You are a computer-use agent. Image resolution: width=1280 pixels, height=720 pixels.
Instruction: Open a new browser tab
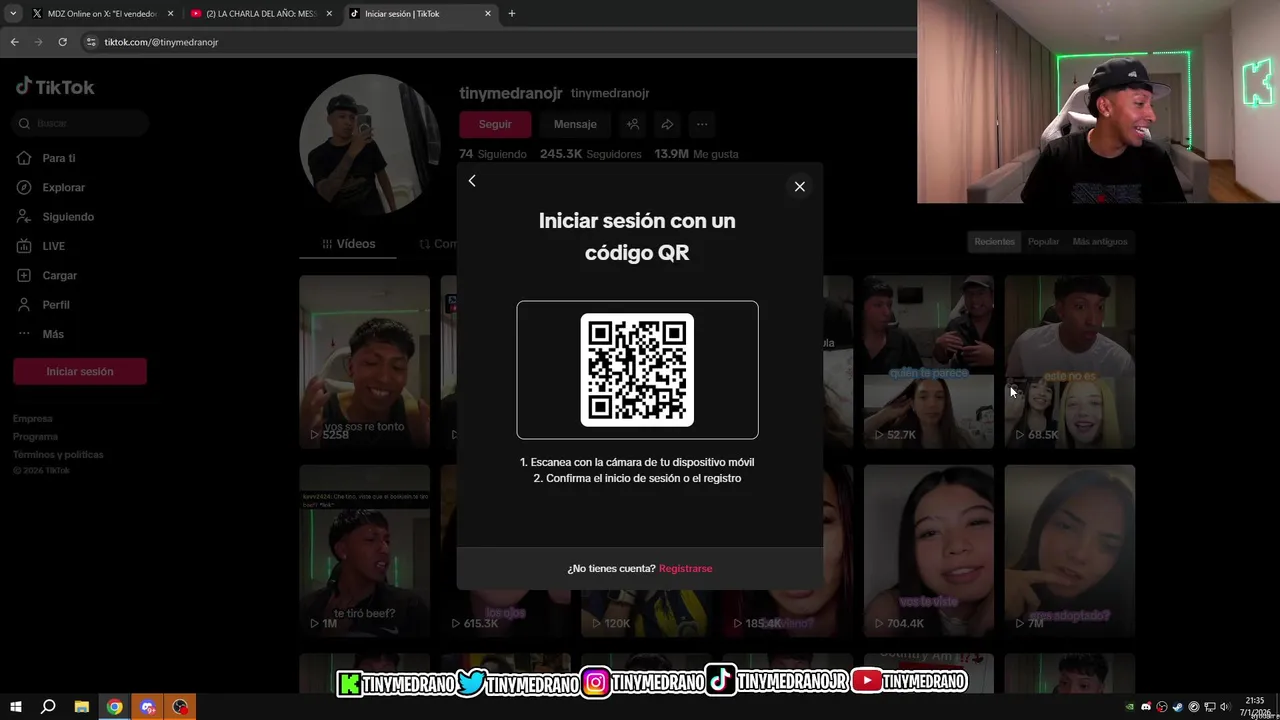512,14
